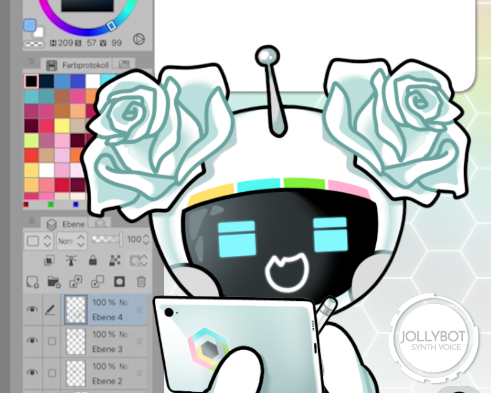Click hue ring handle on color wheel
Screen dimensions: 491x393
point(112,26)
